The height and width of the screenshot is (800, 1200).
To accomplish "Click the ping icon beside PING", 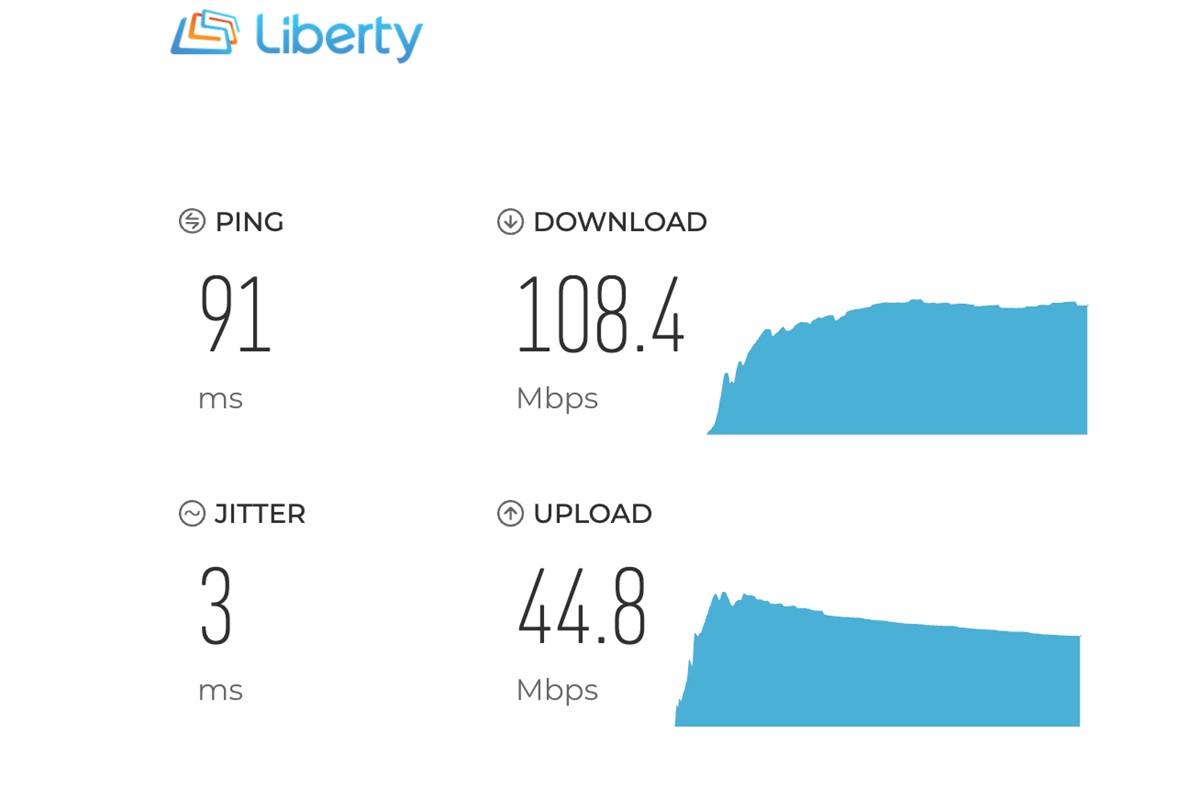I will [192, 221].
